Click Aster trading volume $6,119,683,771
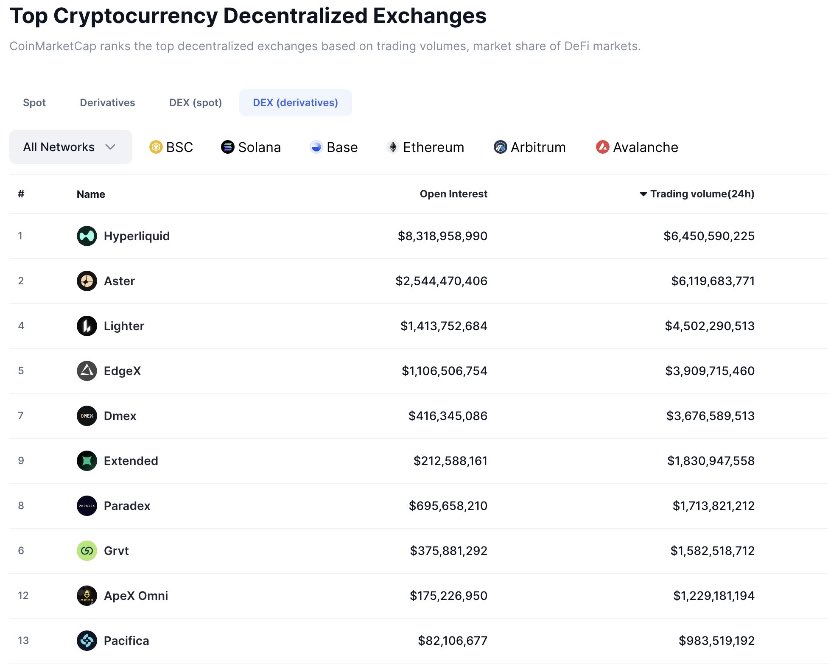Image resolution: width=828 pixels, height=666 pixels. pyautogui.click(x=713, y=281)
